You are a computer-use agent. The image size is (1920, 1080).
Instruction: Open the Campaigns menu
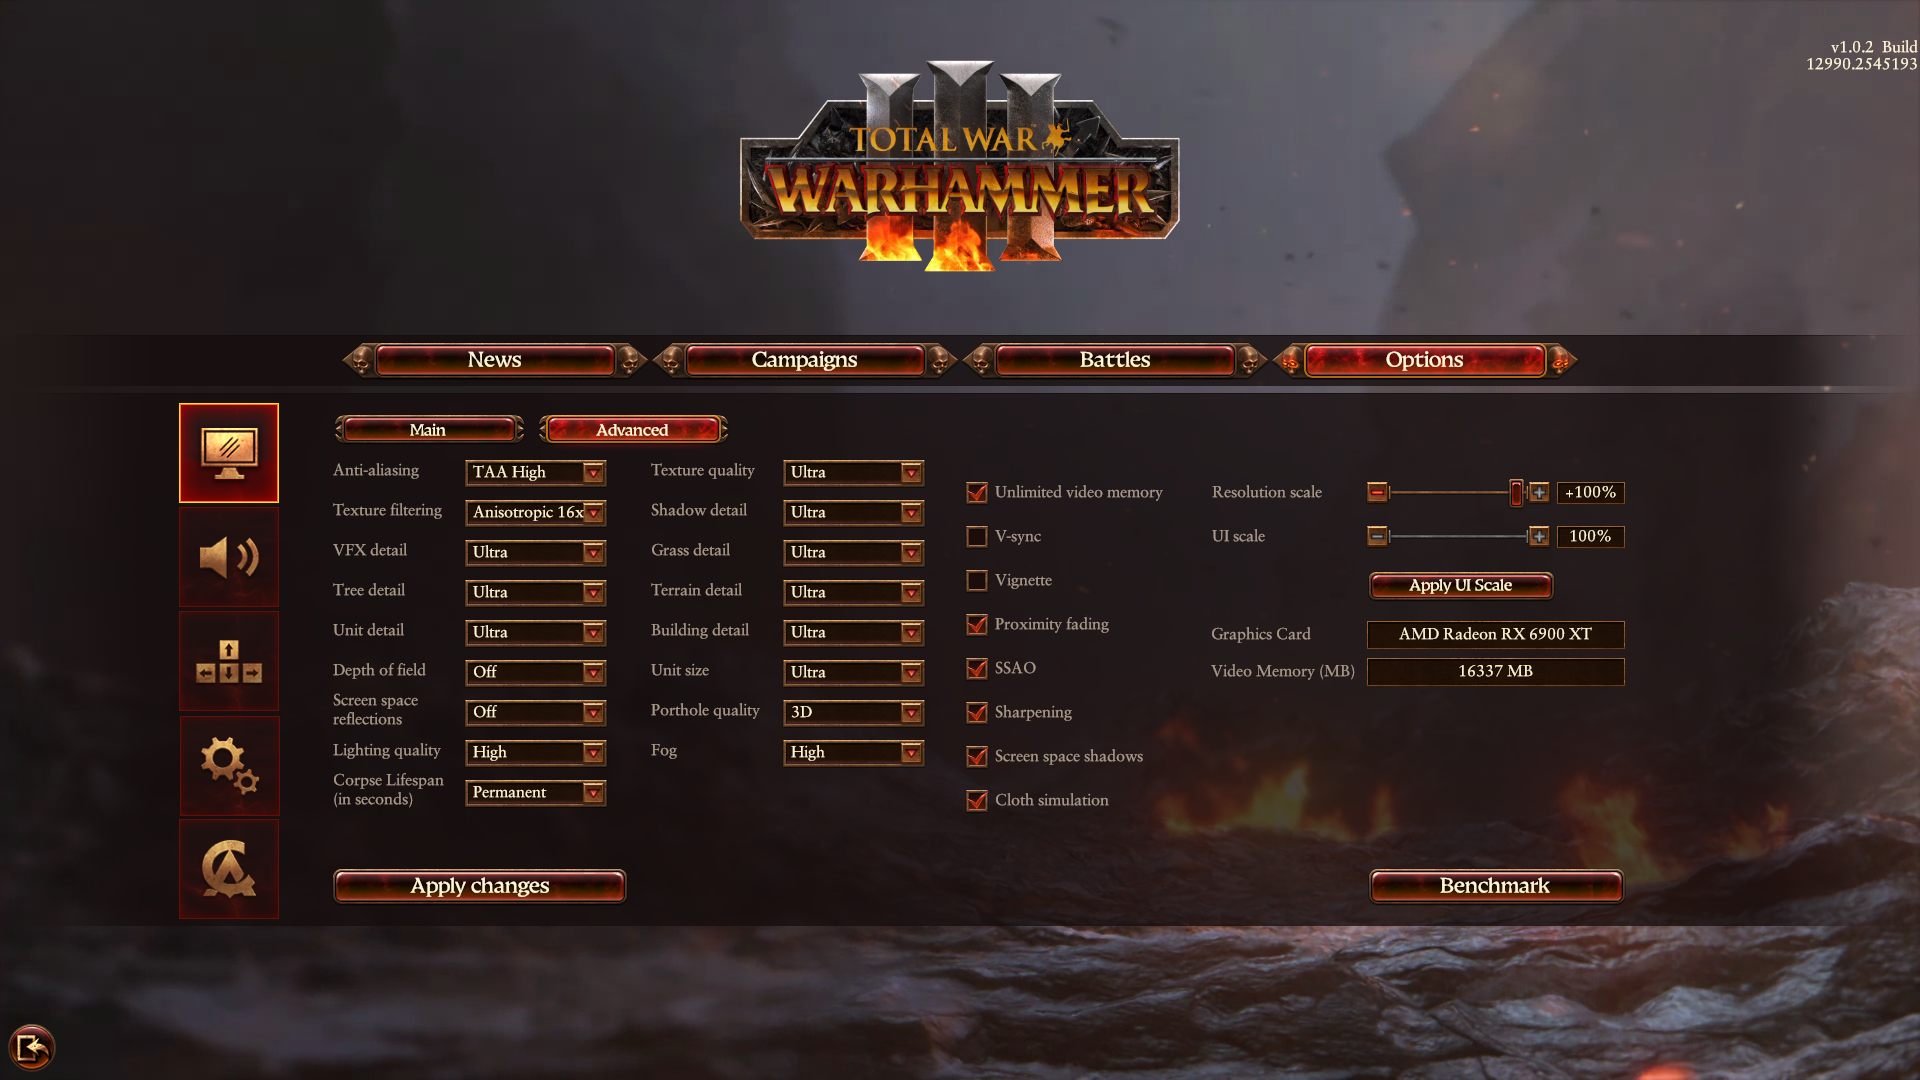(x=805, y=360)
